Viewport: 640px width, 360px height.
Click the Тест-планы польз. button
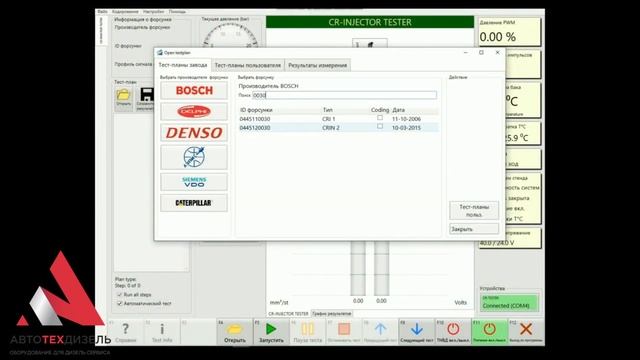(474, 211)
